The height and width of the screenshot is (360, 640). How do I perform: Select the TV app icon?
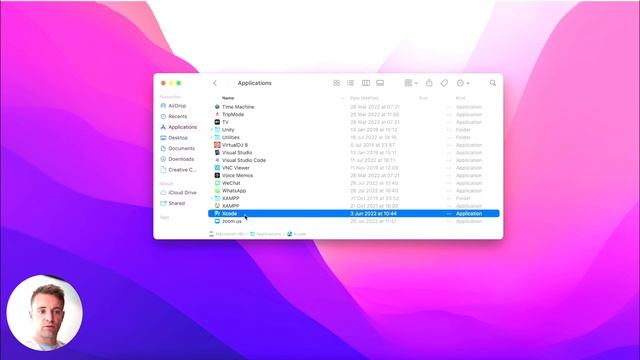point(217,122)
